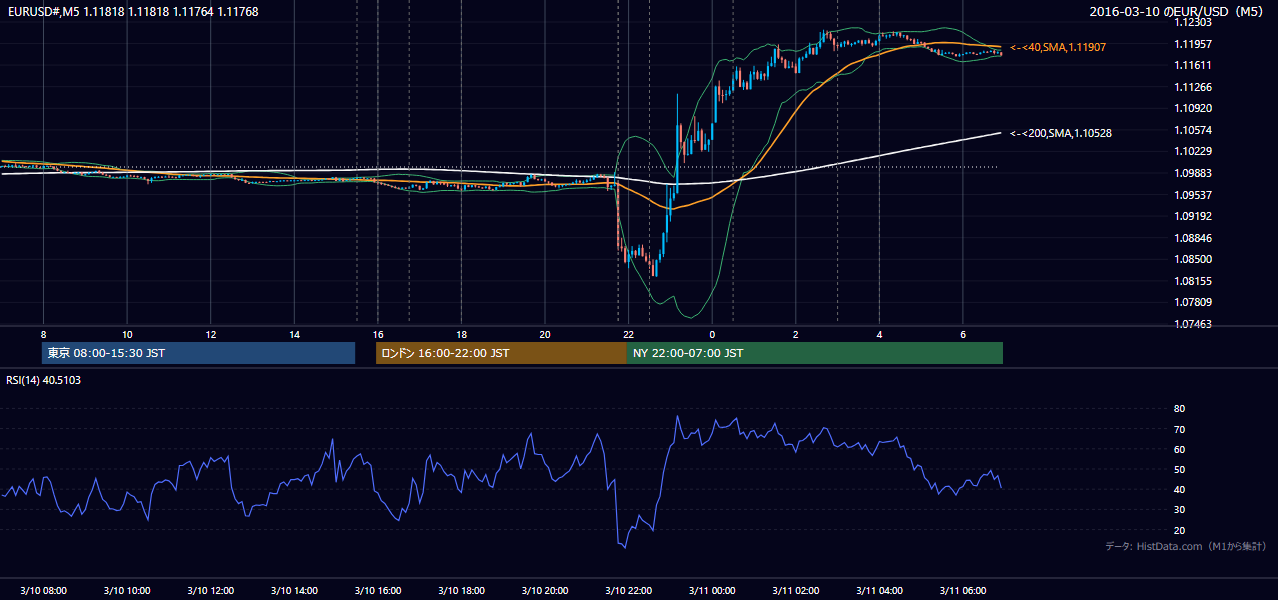Screen dimensions: 1278x600
Task: Click the 3/10 16:00 date label
Action: pos(377,590)
